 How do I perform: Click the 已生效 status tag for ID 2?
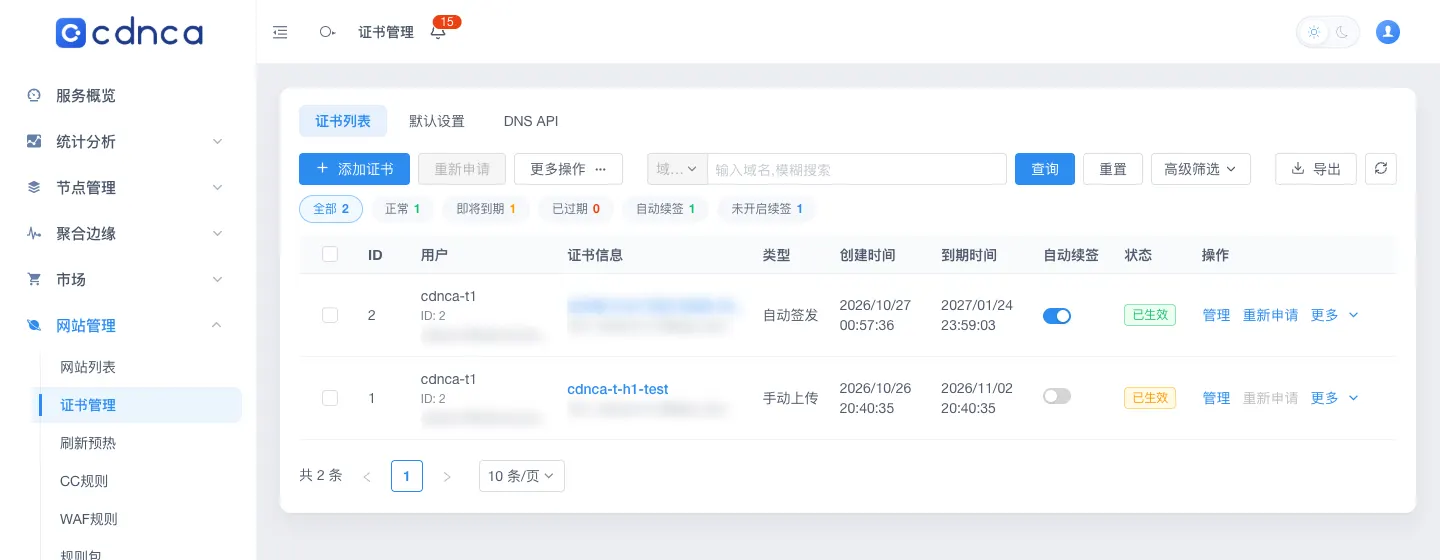(x=1150, y=315)
